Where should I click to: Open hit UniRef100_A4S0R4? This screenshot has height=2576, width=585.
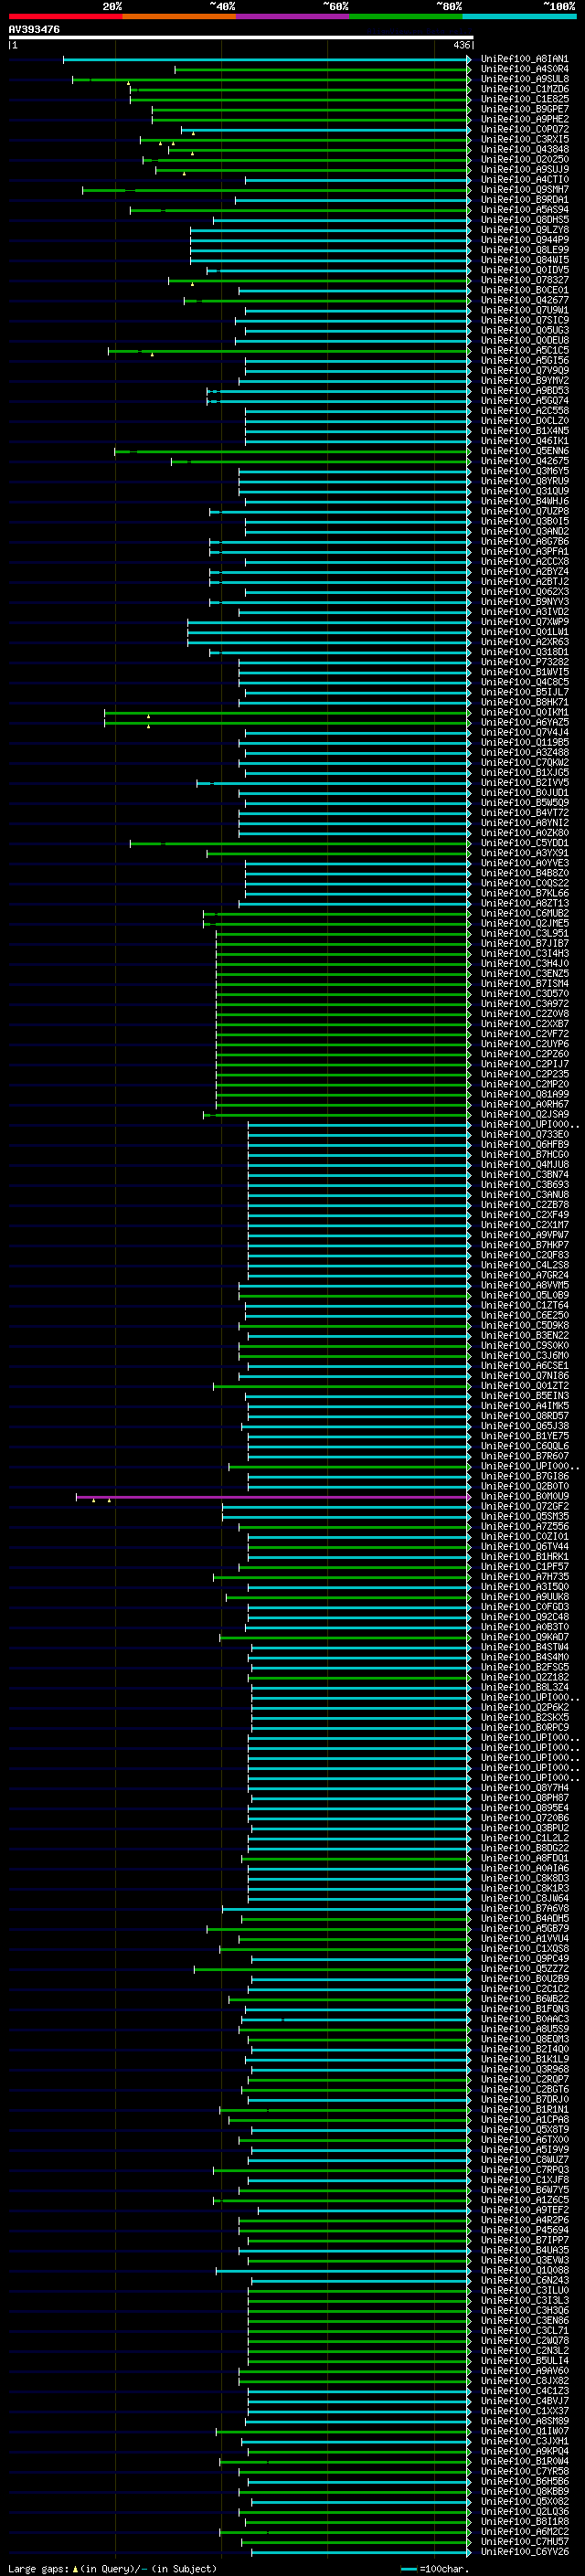click(525, 70)
